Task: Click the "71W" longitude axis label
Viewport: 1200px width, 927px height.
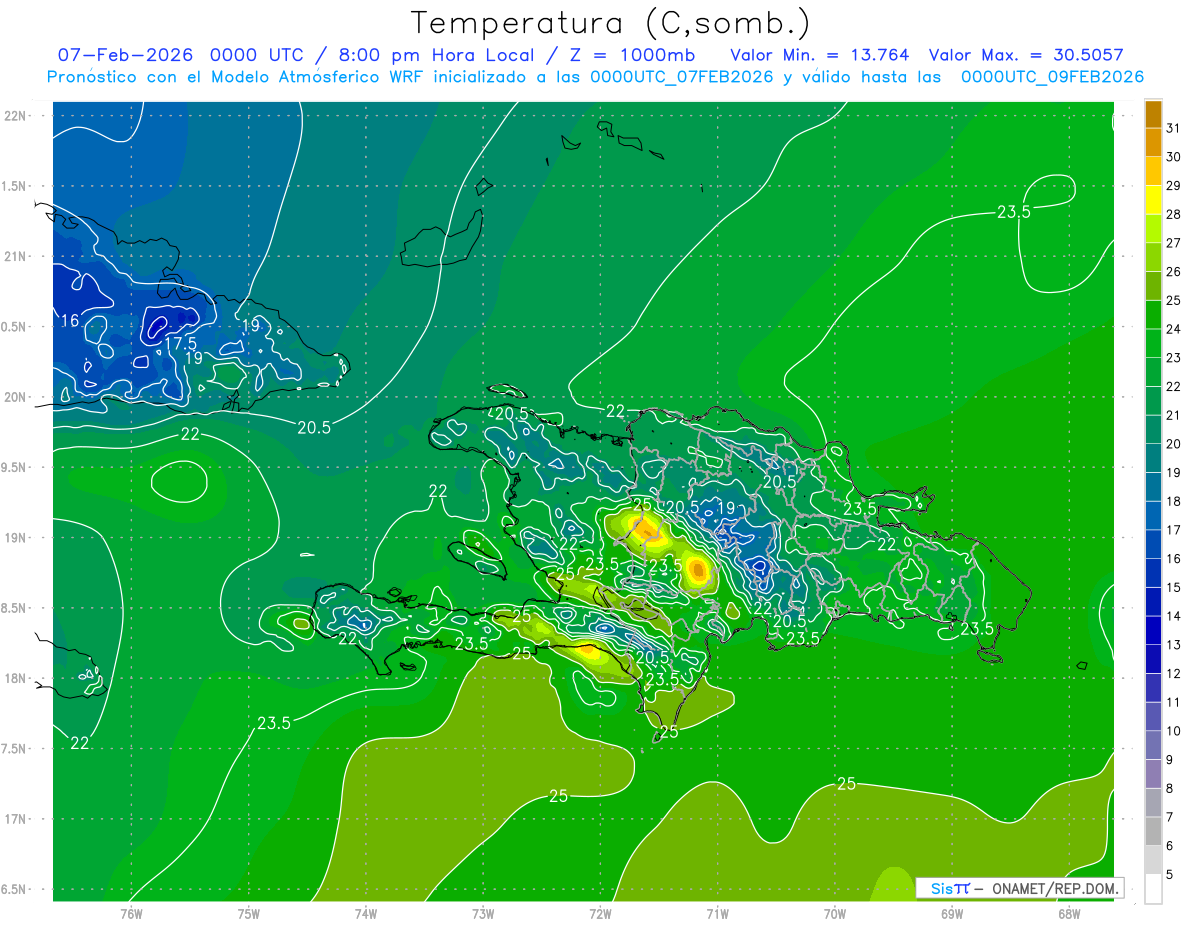Action: click(717, 913)
